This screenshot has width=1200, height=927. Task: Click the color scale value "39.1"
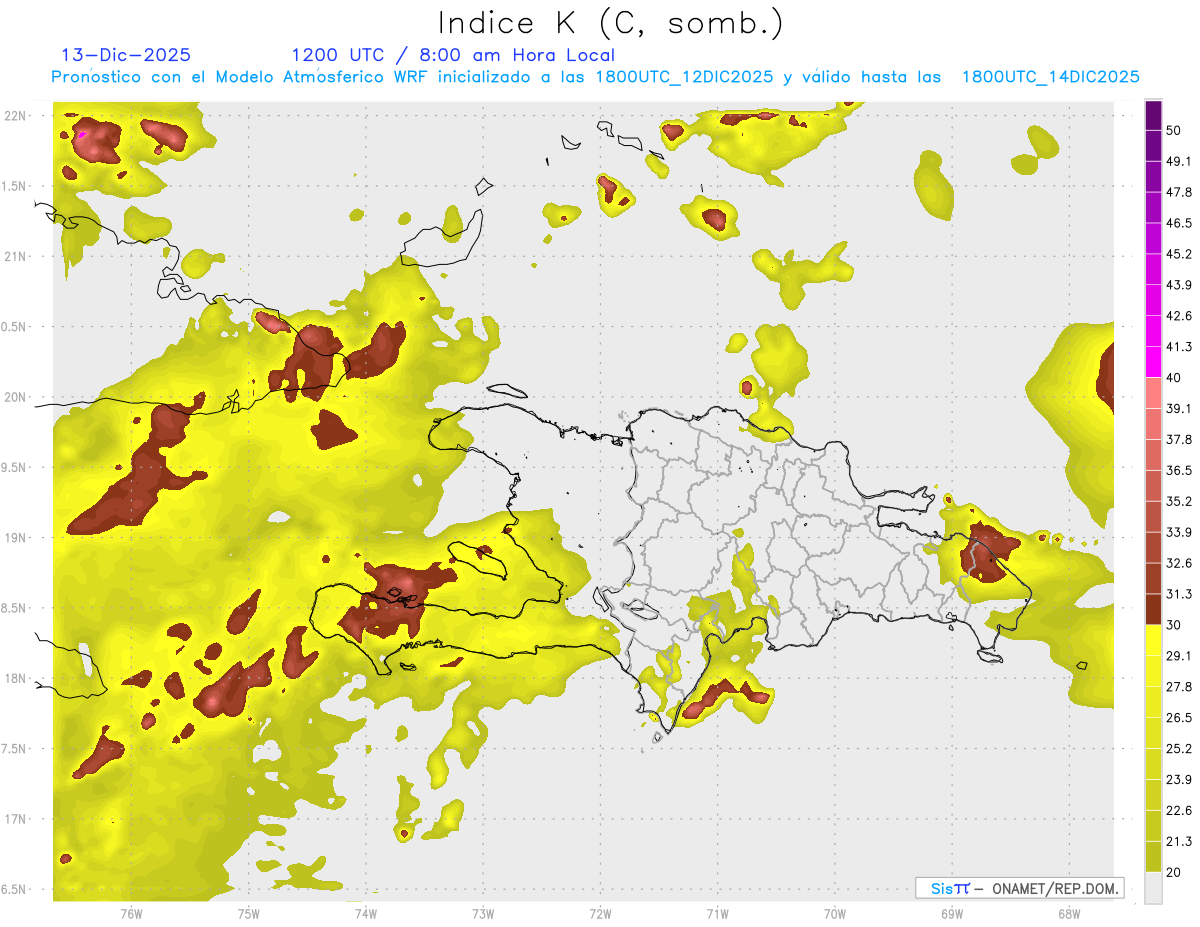click(1179, 408)
